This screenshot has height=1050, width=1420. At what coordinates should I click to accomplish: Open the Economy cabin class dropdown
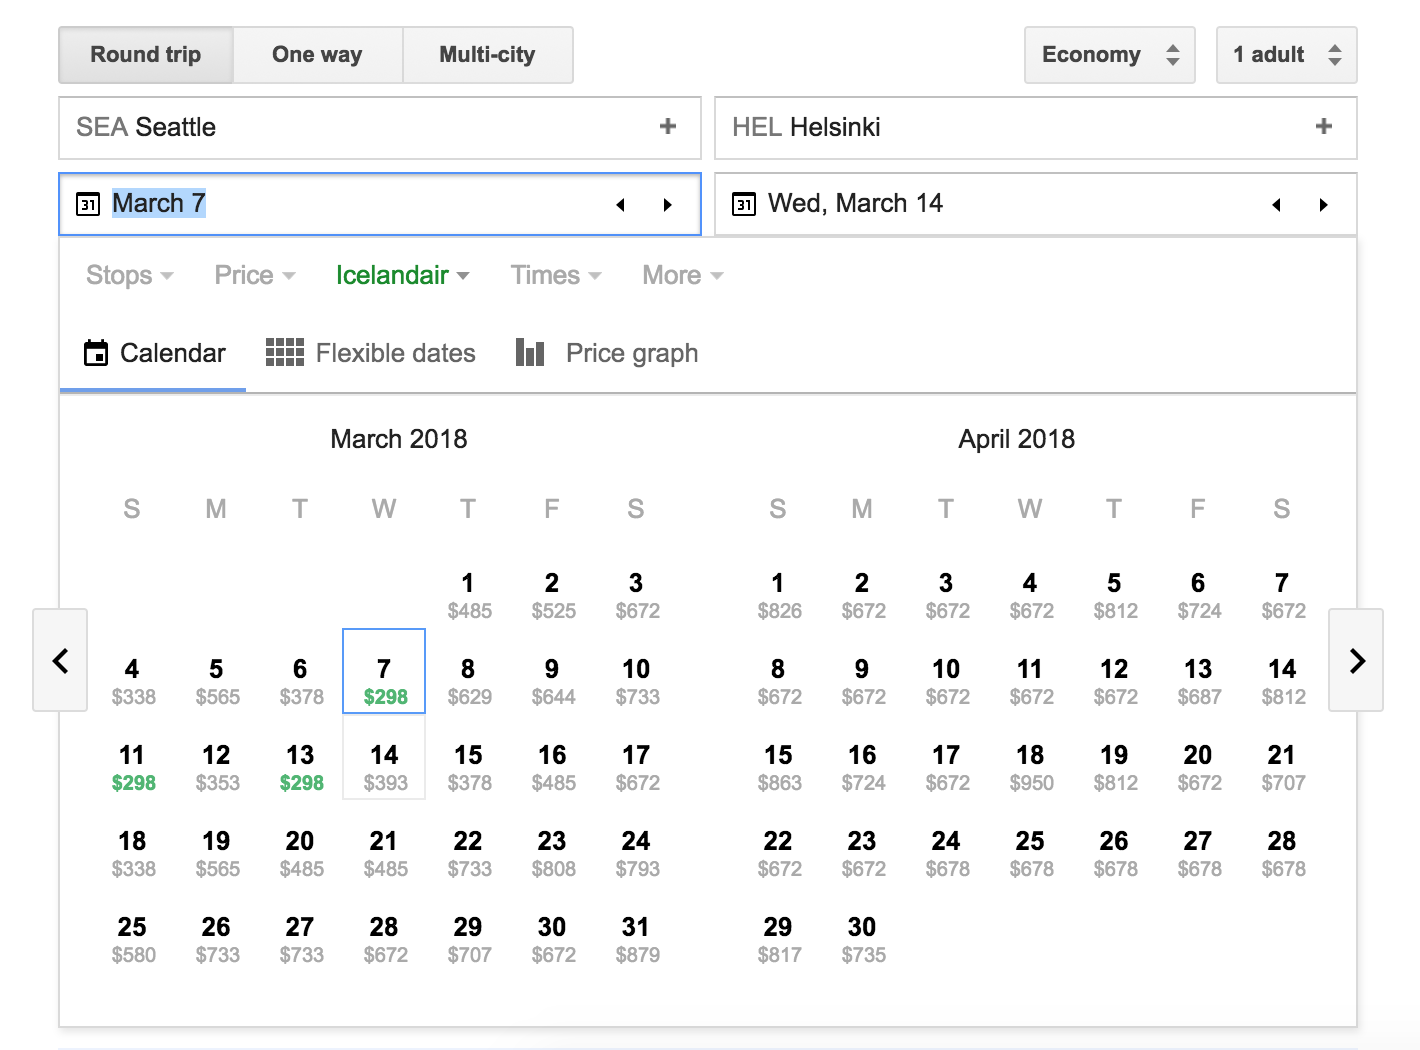click(1109, 55)
